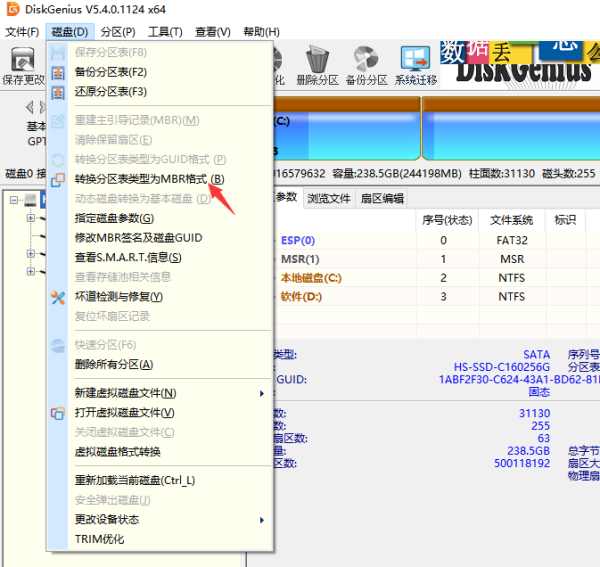This screenshot has height=567, width=600.
Task: Click the 保存更改 toolbar icon
Action: coord(21,64)
